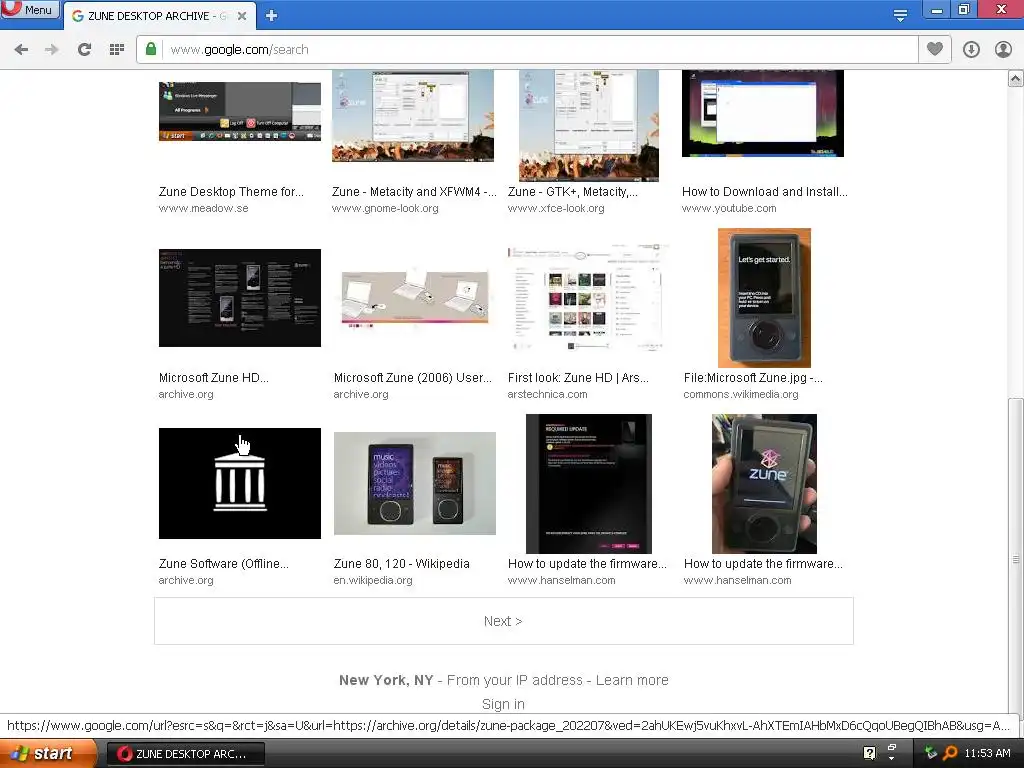Viewport: 1024px width, 768px height.
Task: Open a new tab with the plus button
Action: pos(272,16)
